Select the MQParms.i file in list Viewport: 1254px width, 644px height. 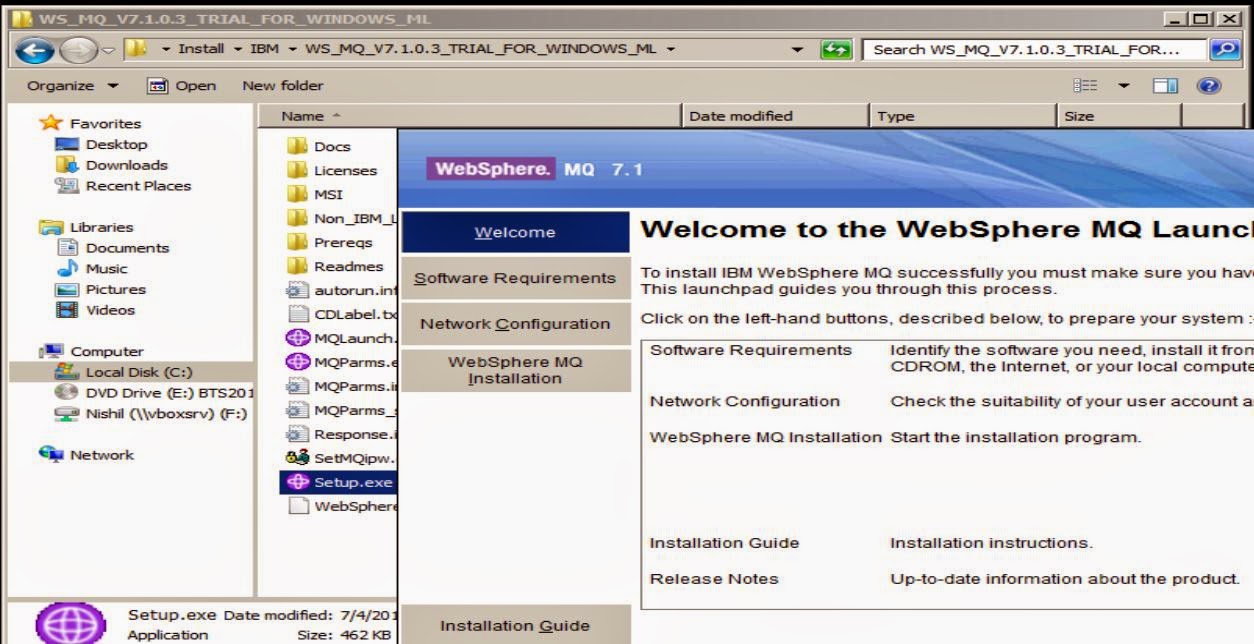click(x=341, y=386)
